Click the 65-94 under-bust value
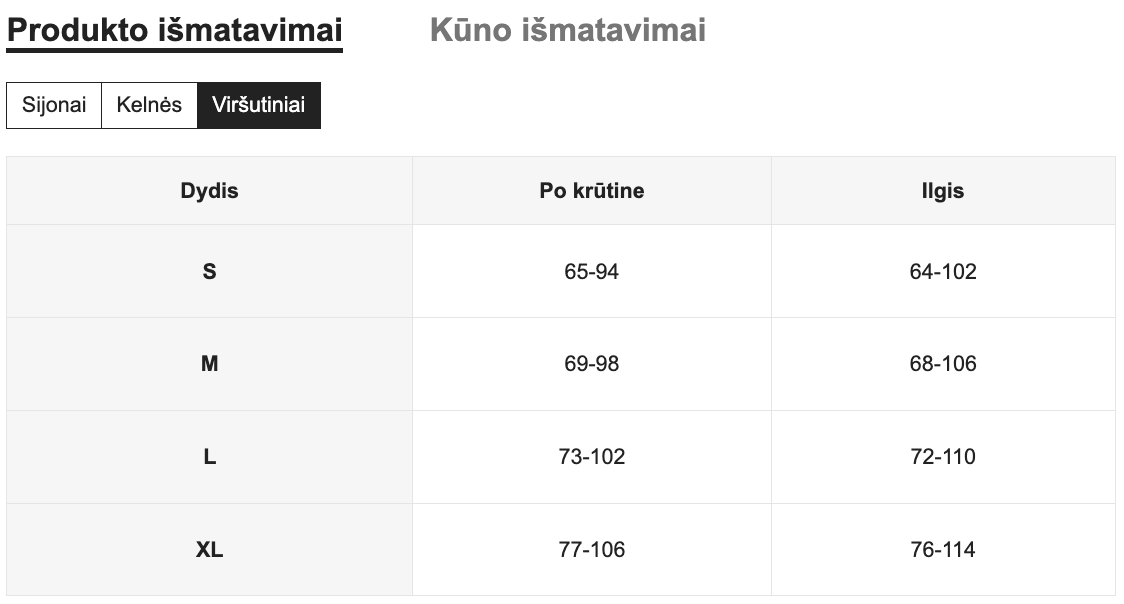The height and width of the screenshot is (604, 1124). pyautogui.click(x=591, y=271)
